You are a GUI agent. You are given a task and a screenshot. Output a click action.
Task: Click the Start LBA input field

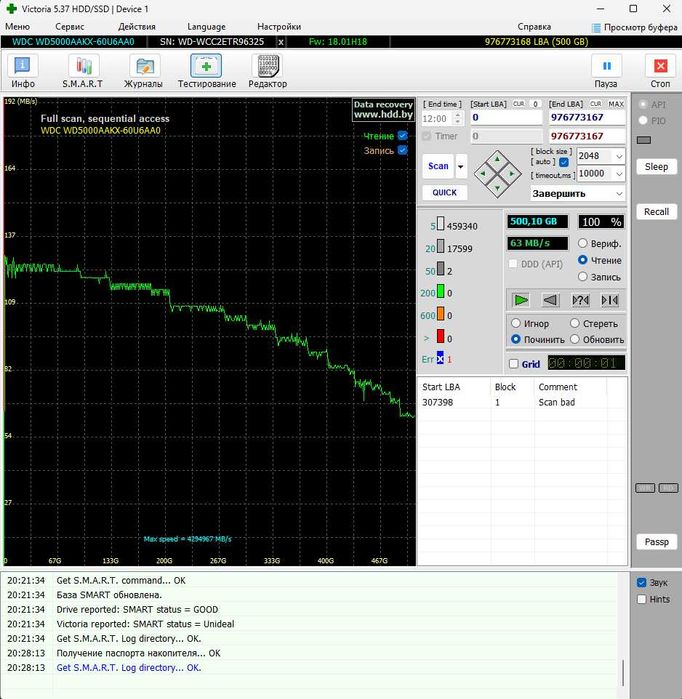click(507, 117)
